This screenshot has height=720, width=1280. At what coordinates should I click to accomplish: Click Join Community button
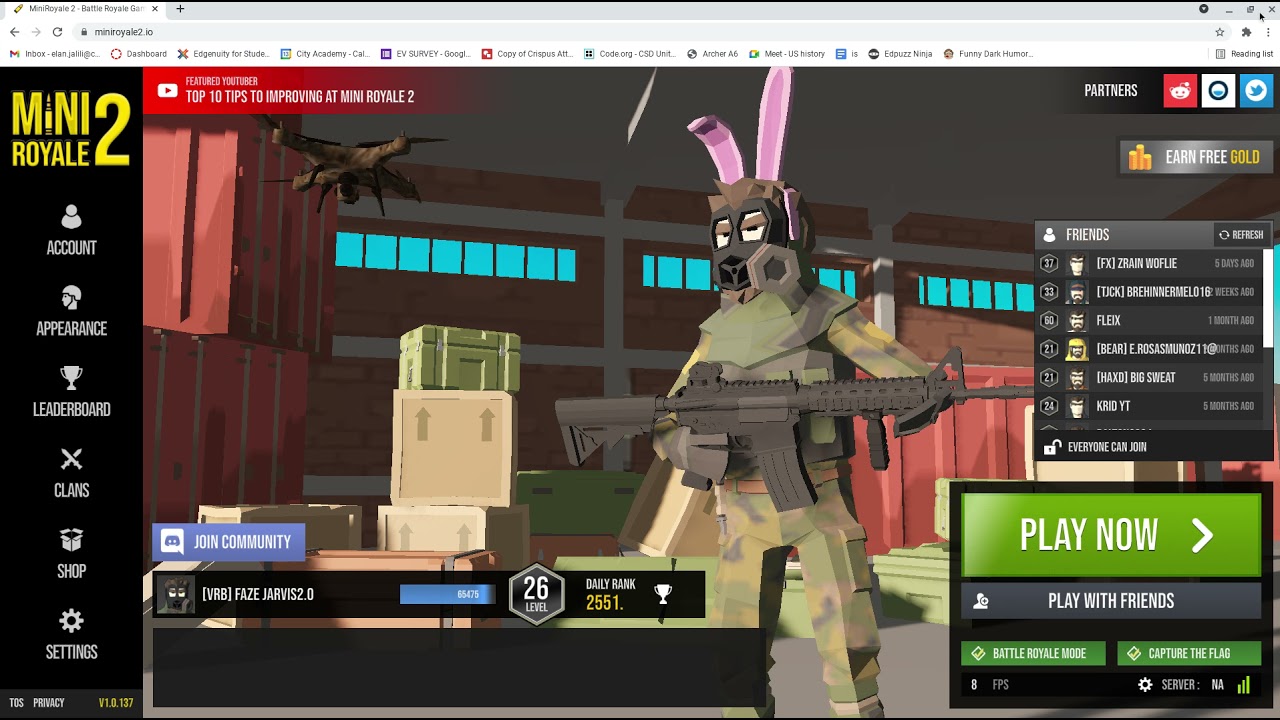point(228,542)
